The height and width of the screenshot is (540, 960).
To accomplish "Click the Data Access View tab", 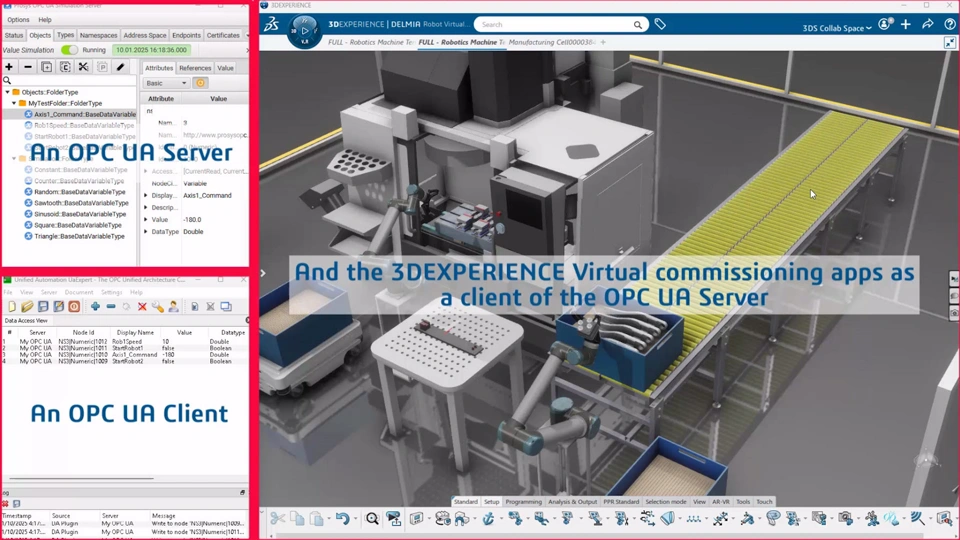I will [x=26, y=320].
